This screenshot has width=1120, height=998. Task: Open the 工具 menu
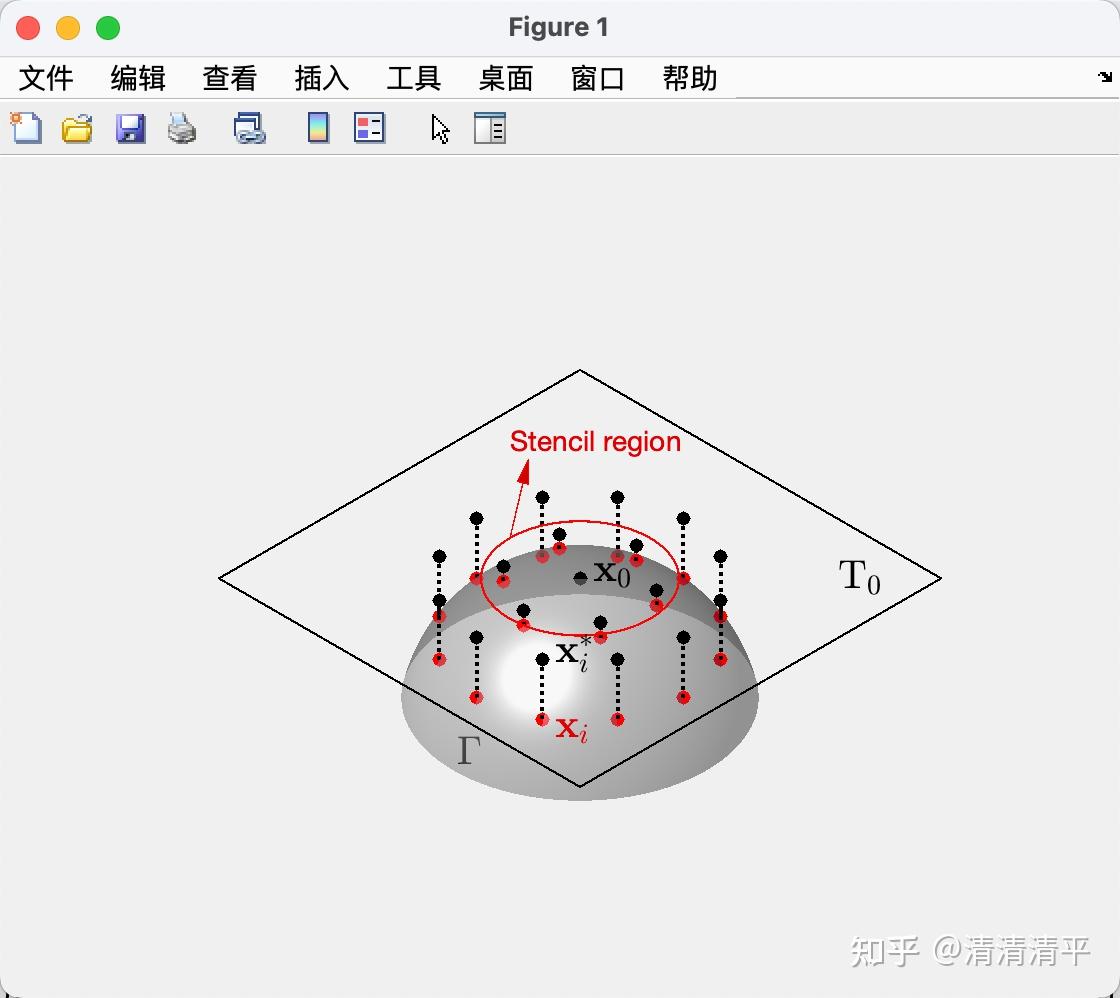click(x=413, y=78)
